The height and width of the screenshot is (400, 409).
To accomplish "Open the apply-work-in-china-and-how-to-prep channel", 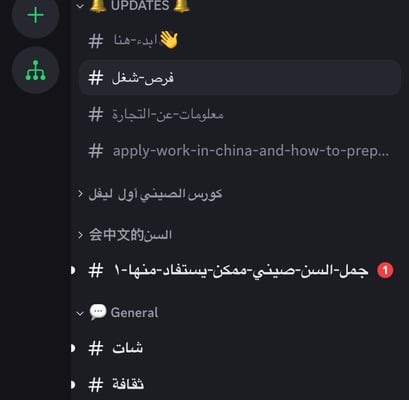I will [x=240, y=151].
